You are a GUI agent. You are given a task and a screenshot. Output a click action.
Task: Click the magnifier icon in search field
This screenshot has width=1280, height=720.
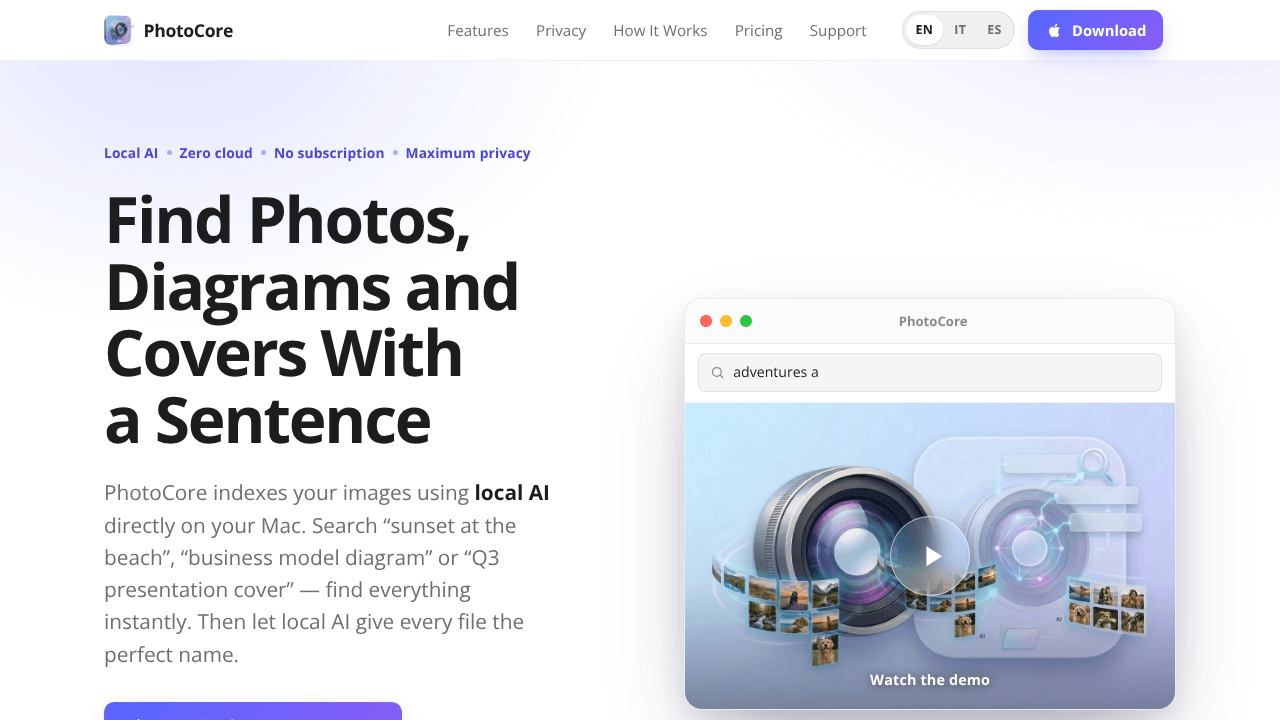coord(717,373)
